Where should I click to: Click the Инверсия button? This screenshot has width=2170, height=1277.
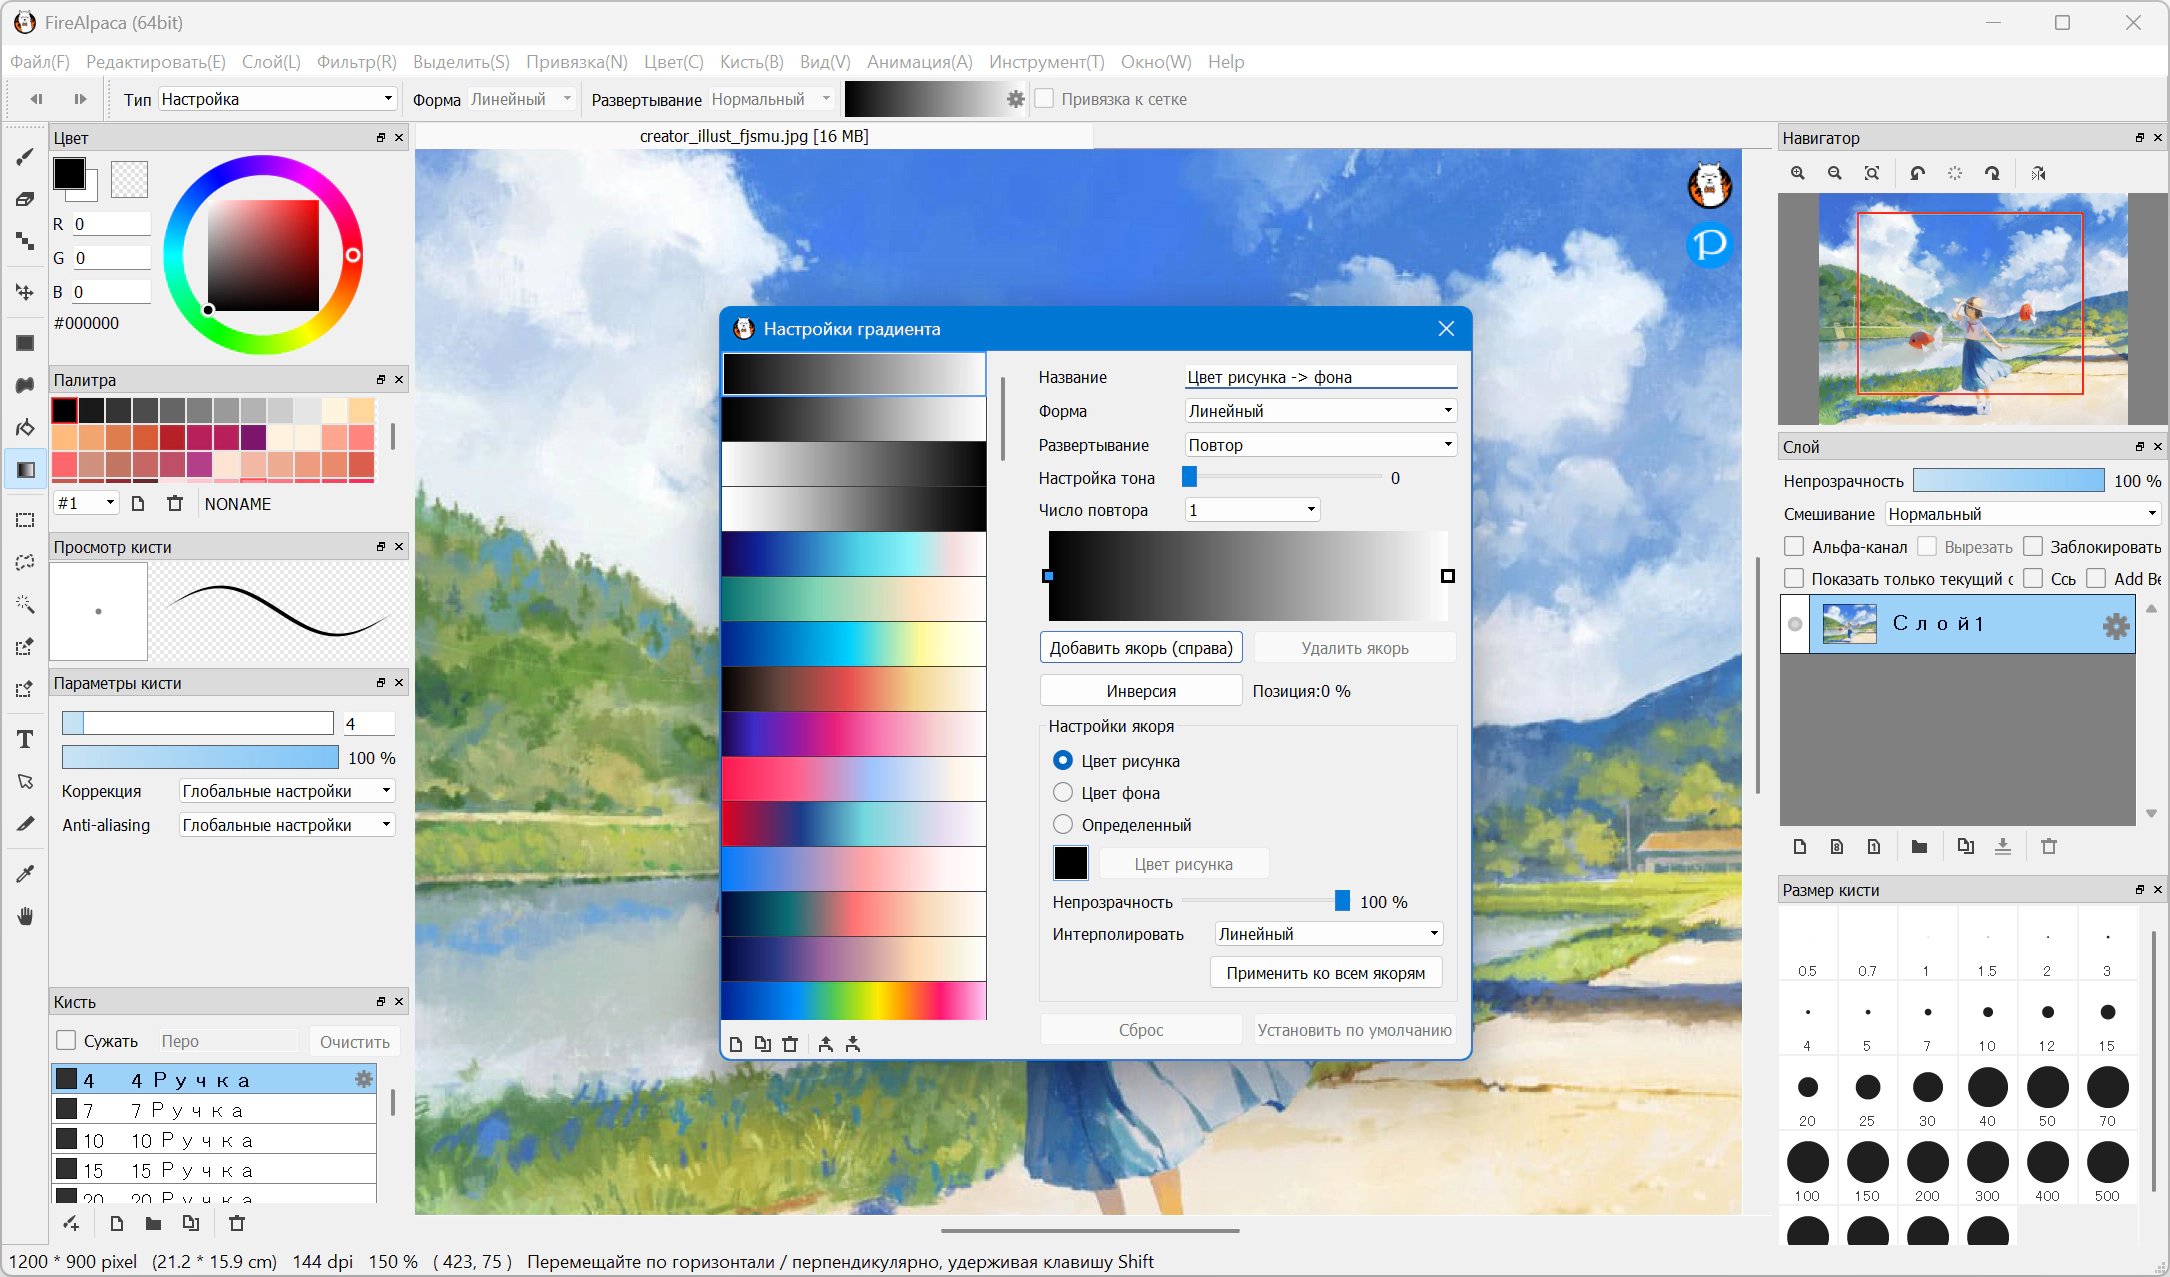point(1141,691)
